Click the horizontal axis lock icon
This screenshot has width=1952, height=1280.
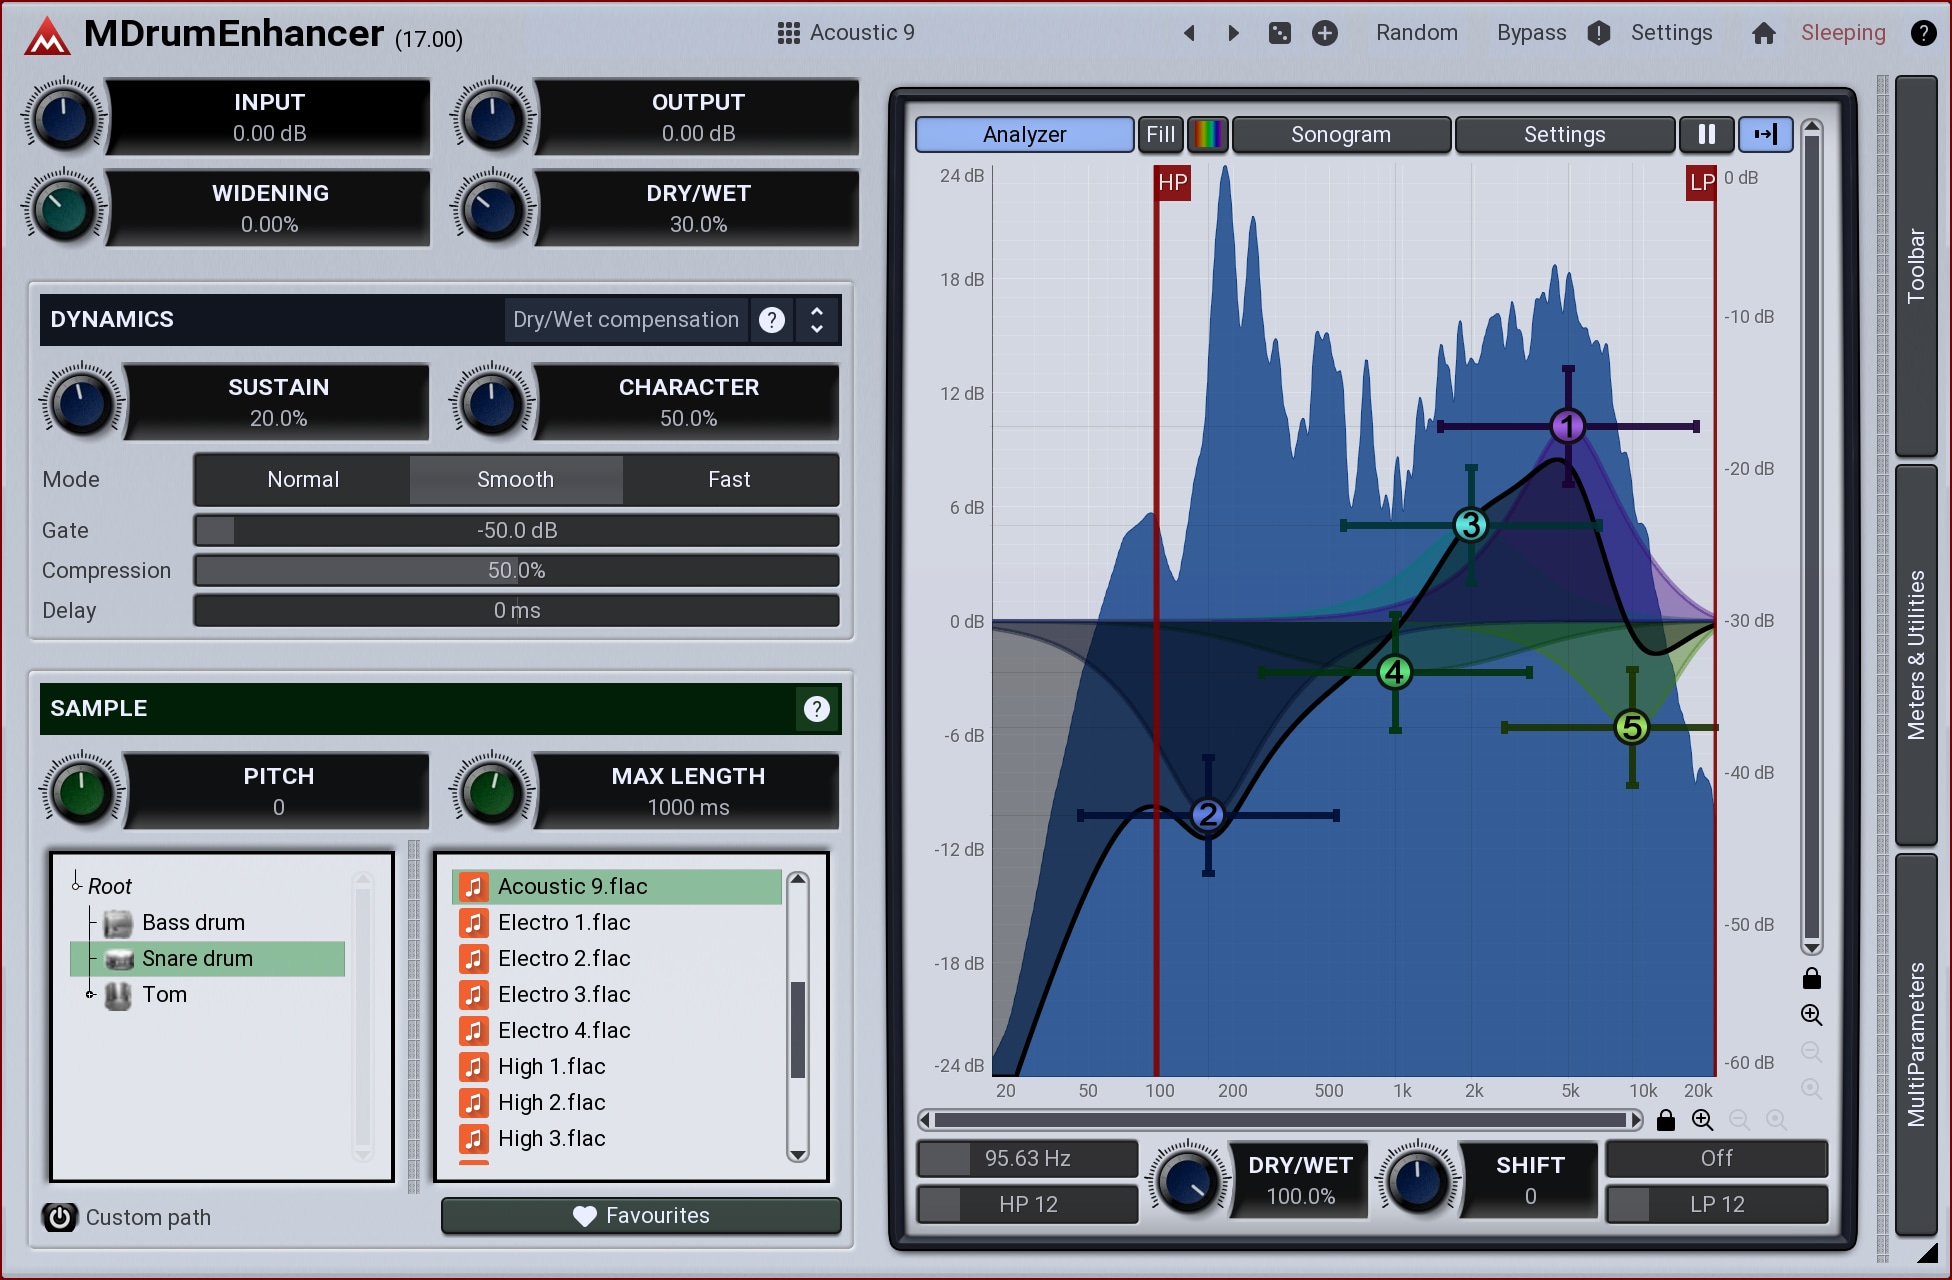(1665, 1120)
